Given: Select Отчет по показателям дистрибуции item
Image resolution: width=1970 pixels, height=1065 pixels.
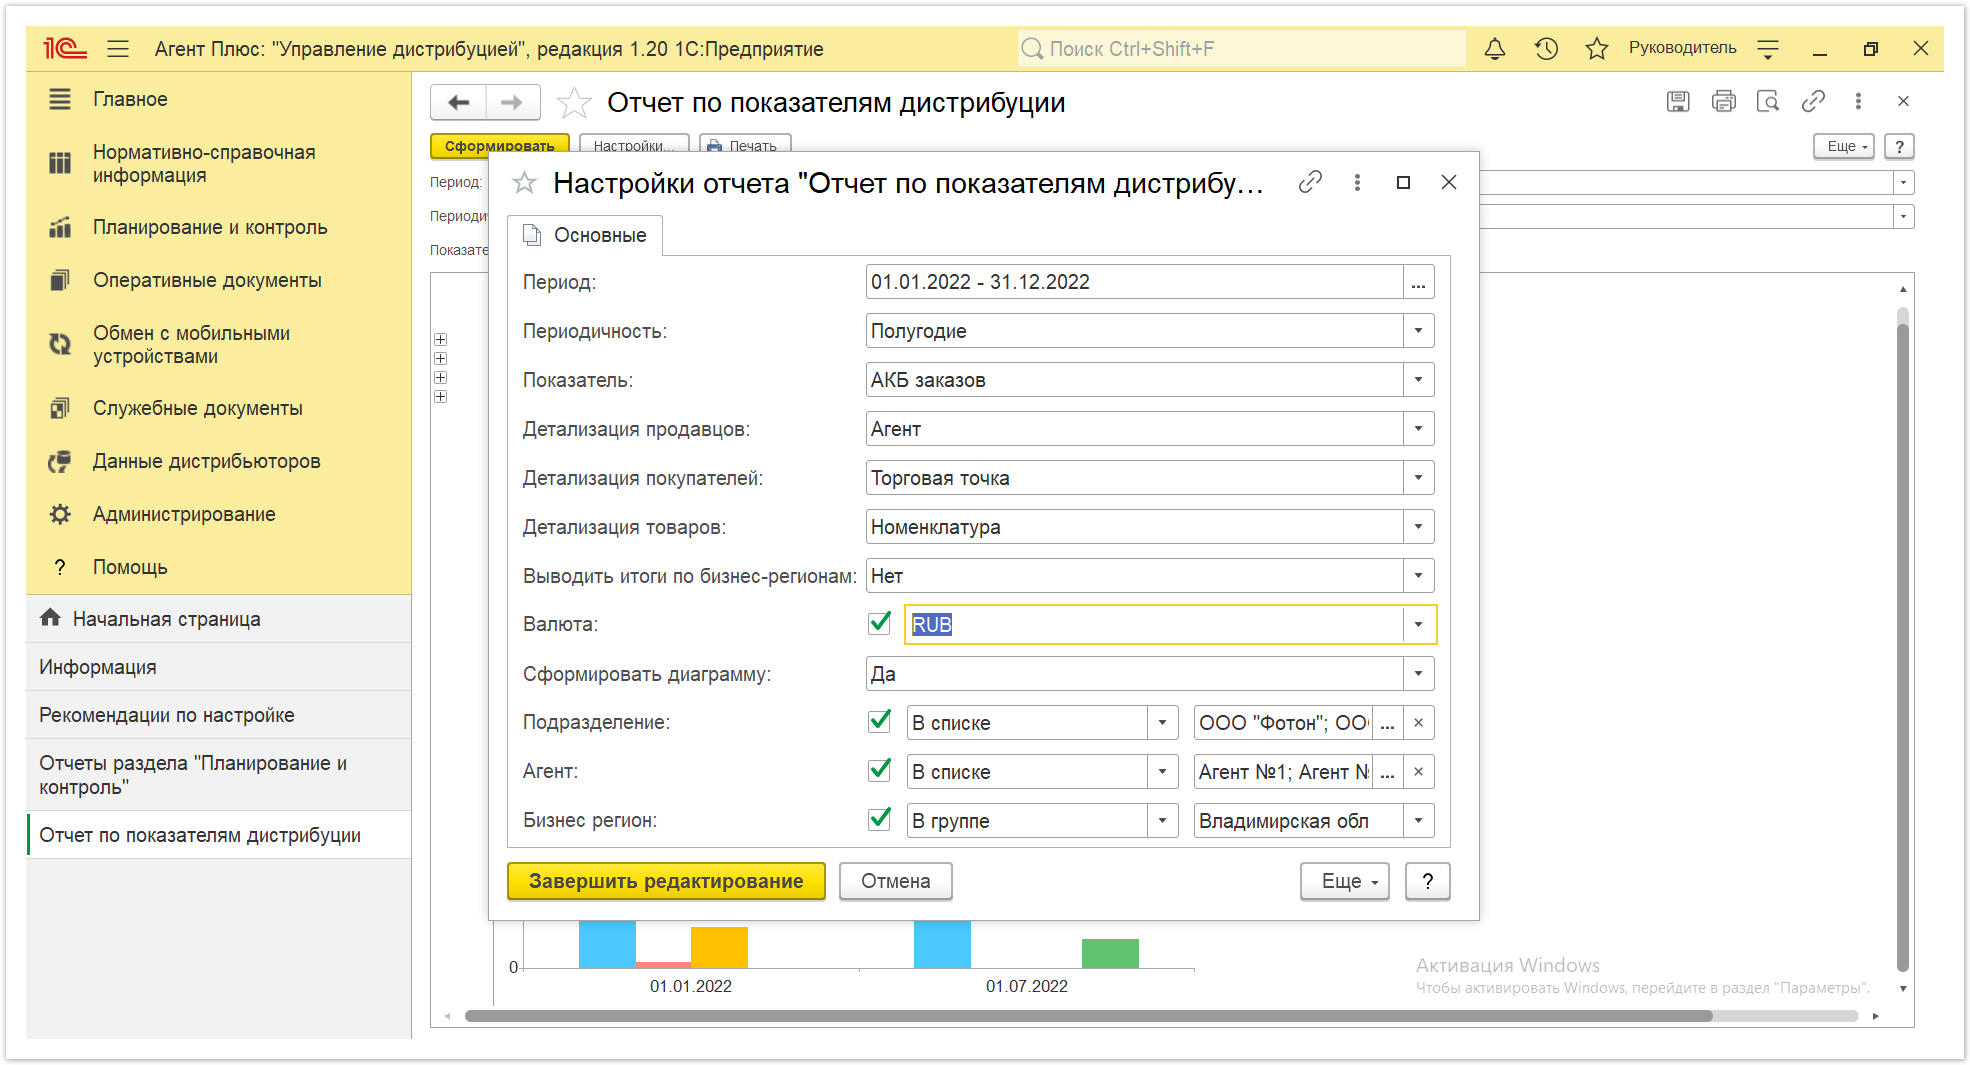Looking at the screenshot, I should tap(218, 835).
